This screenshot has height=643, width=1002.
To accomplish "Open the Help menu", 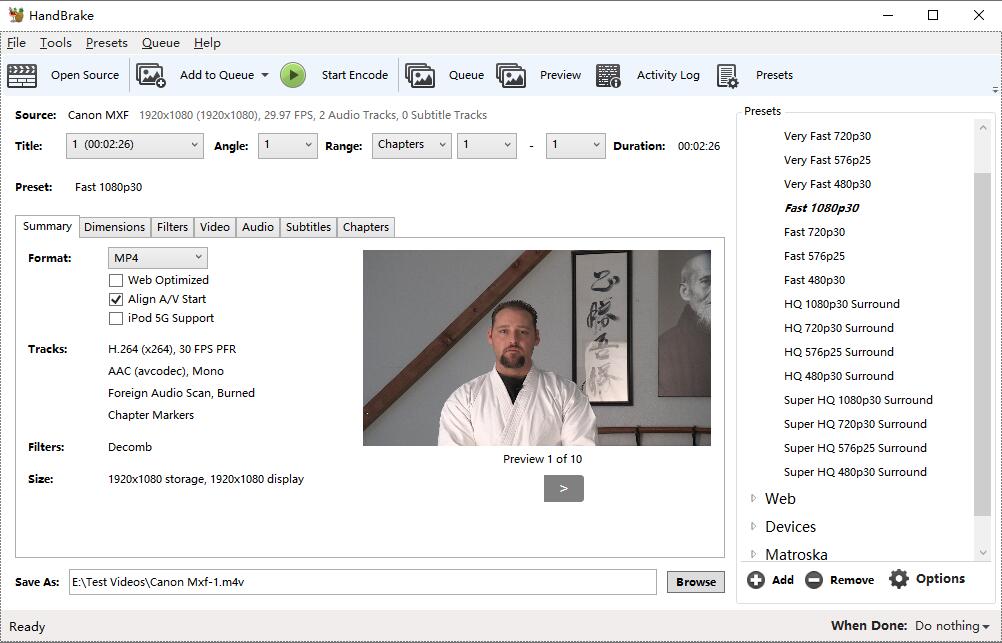I will coord(207,43).
